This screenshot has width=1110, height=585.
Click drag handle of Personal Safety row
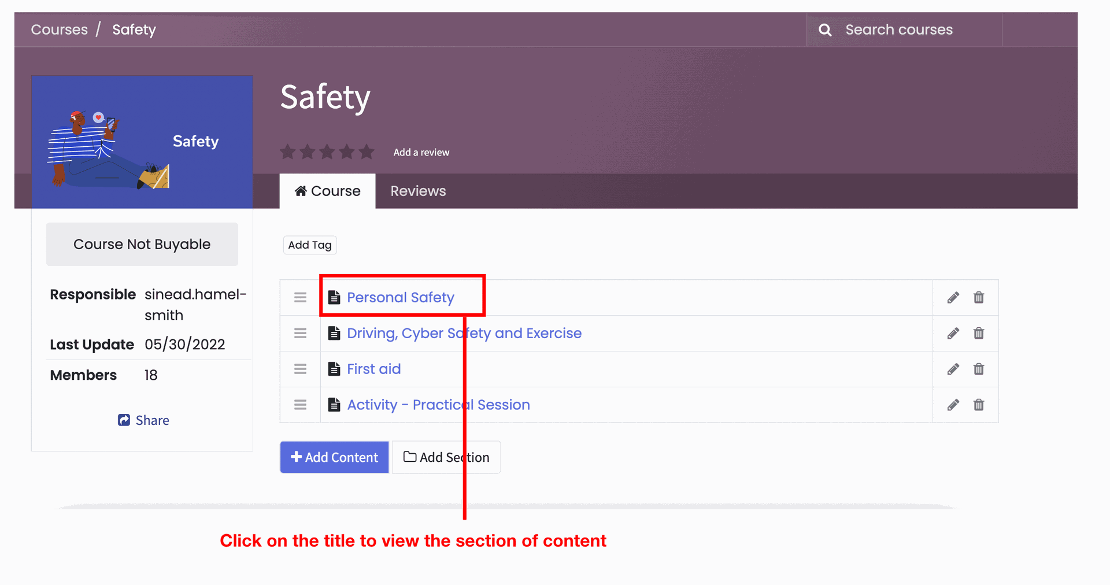click(300, 297)
